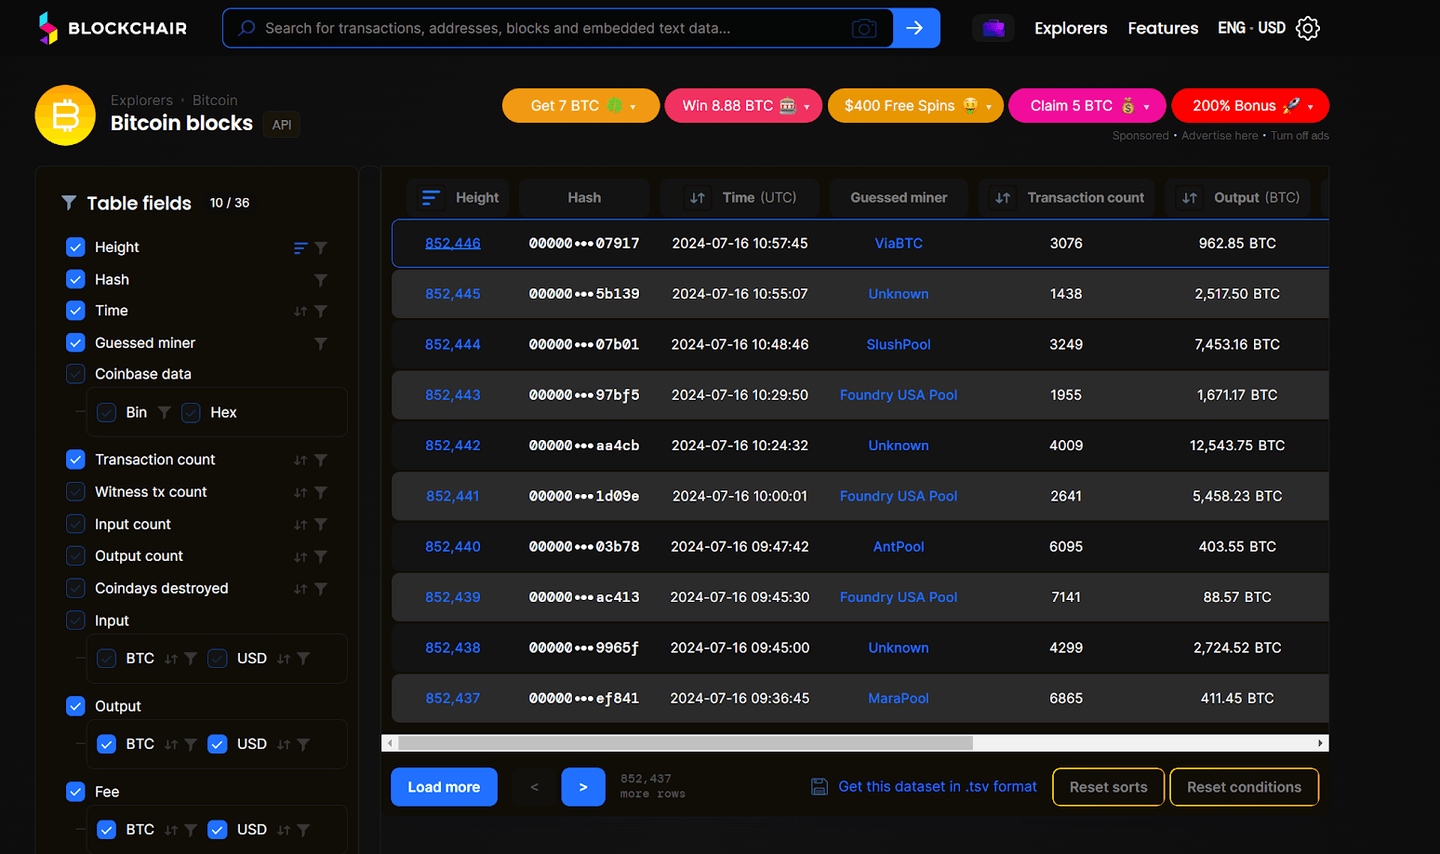Click the filter icon next to Guessed miner field
Image resolution: width=1440 pixels, height=854 pixels.
[x=320, y=342]
